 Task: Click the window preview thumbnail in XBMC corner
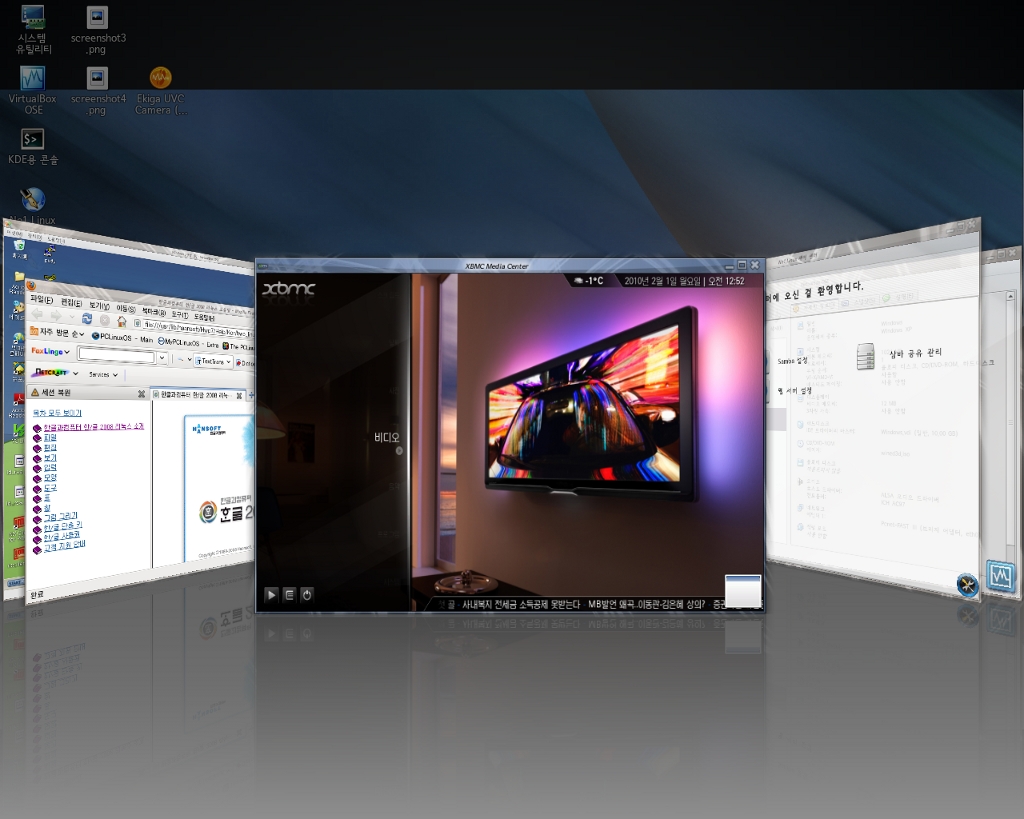[x=743, y=591]
